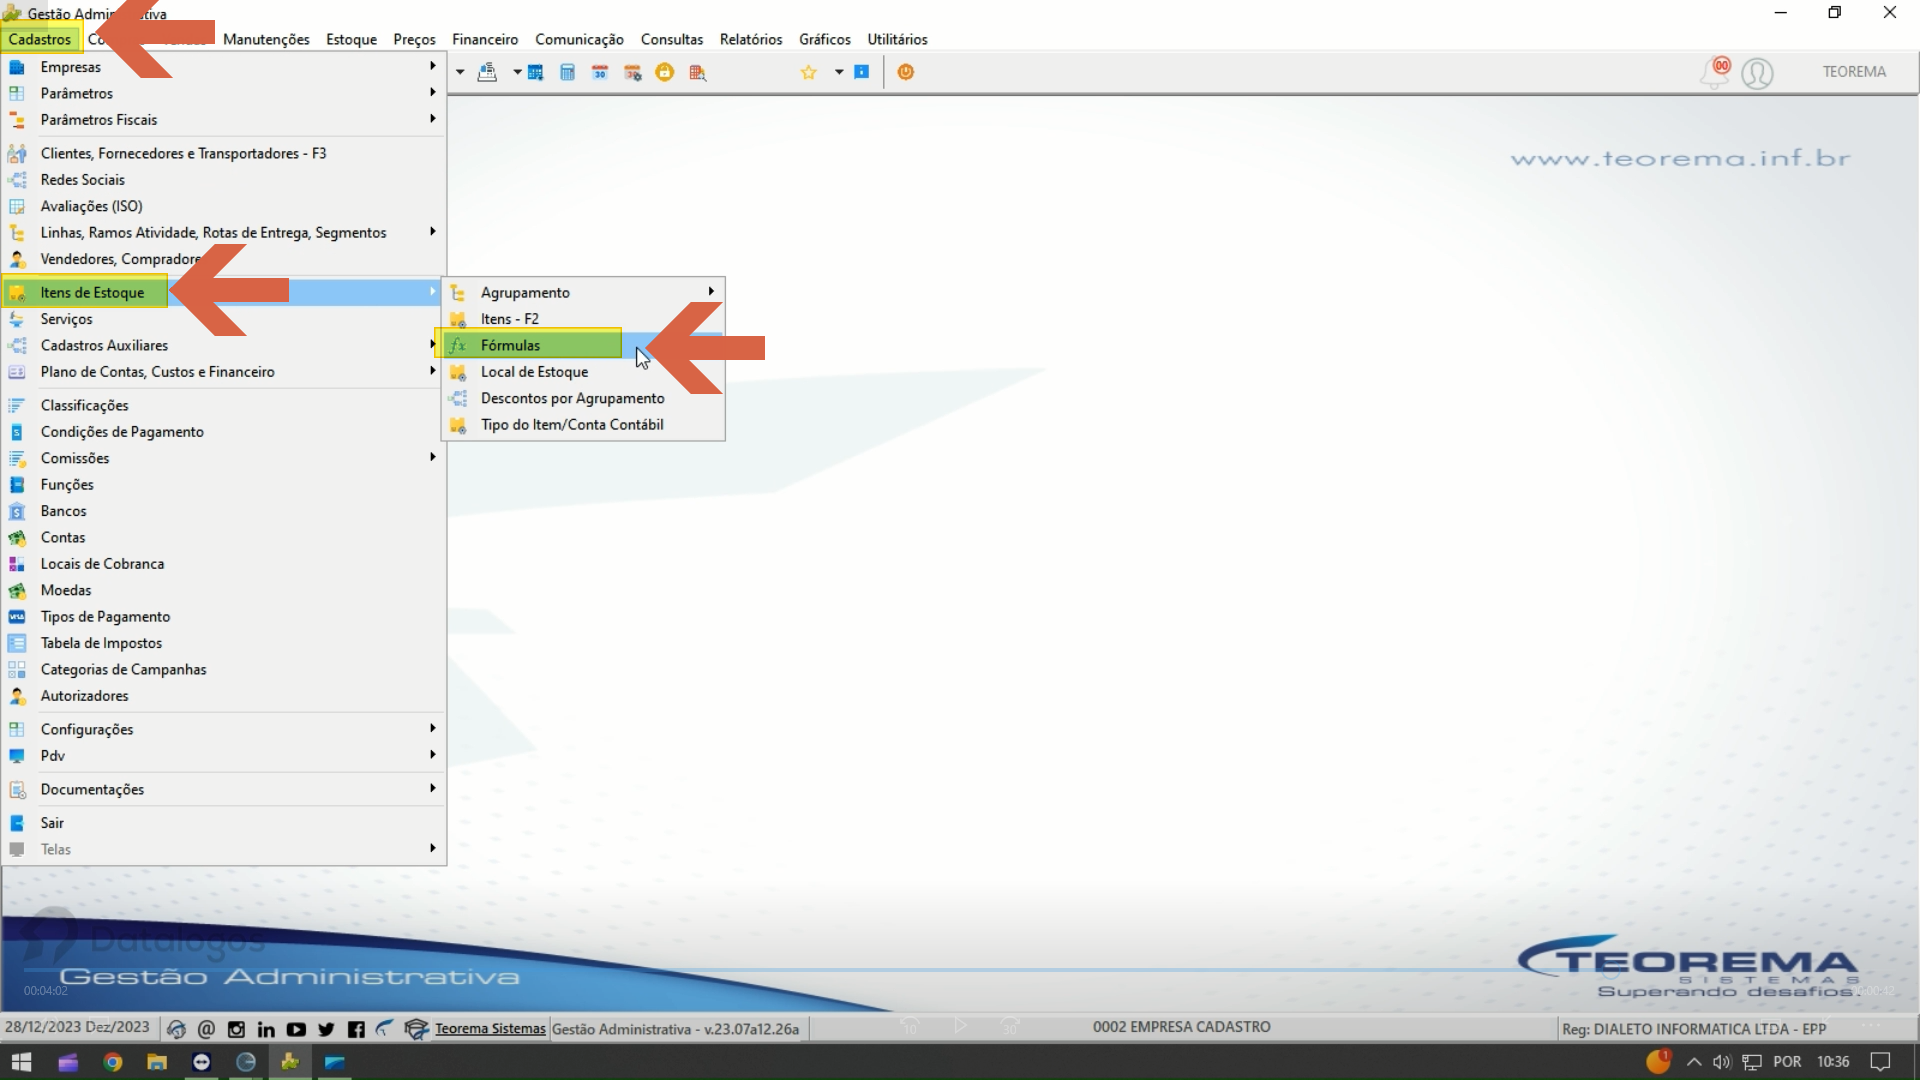Expand the Configurações submenu

click(433, 729)
